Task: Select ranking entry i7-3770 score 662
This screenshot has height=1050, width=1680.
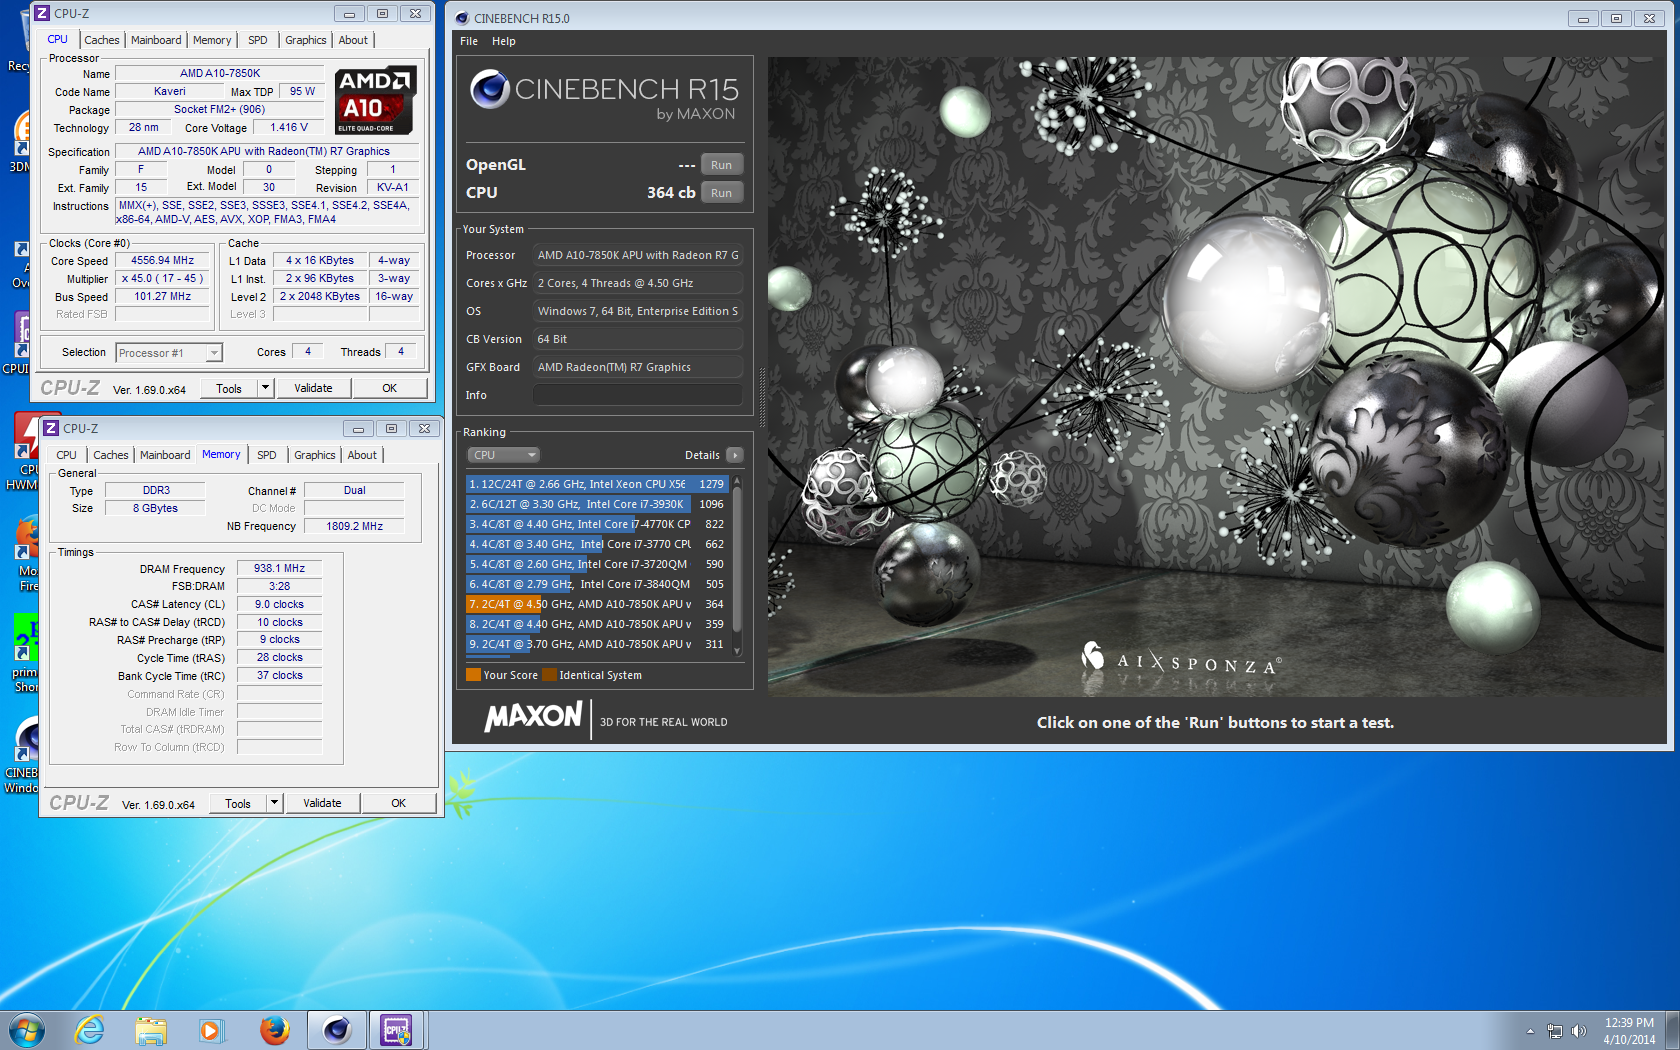Action: (x=597, y=544)
